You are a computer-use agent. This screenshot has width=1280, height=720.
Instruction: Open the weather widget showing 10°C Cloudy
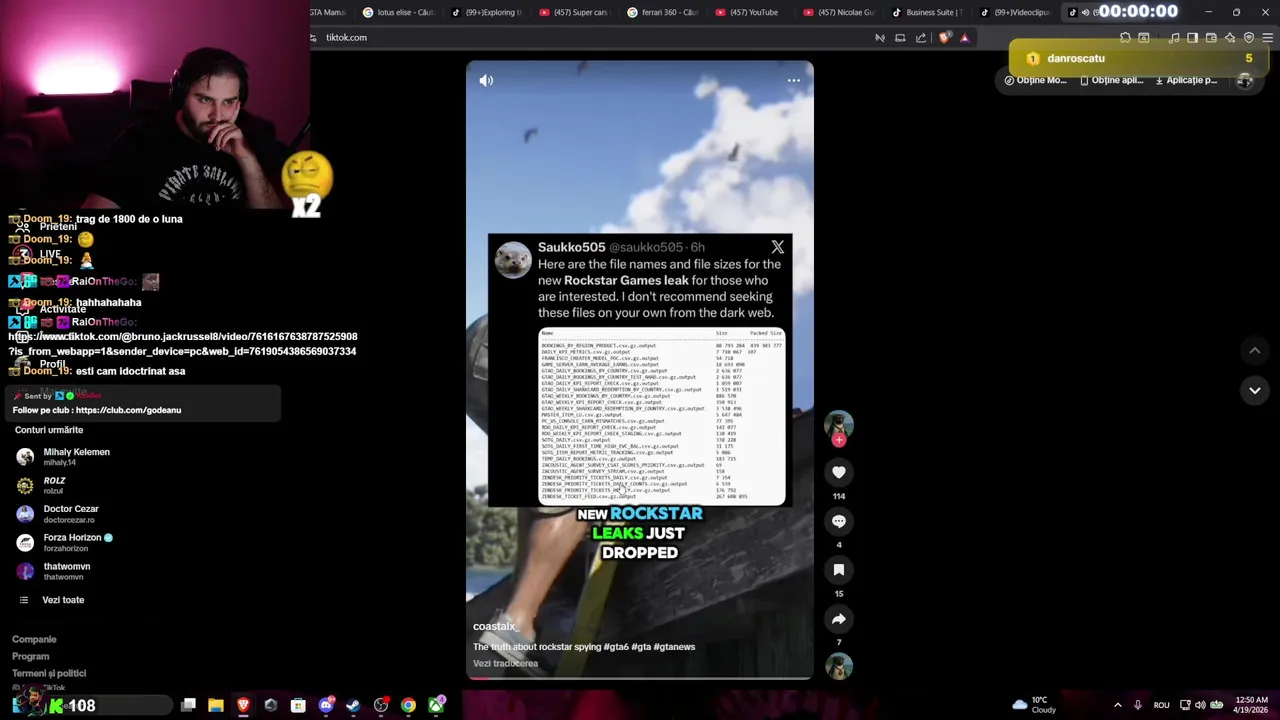(x=1034, y=705)
